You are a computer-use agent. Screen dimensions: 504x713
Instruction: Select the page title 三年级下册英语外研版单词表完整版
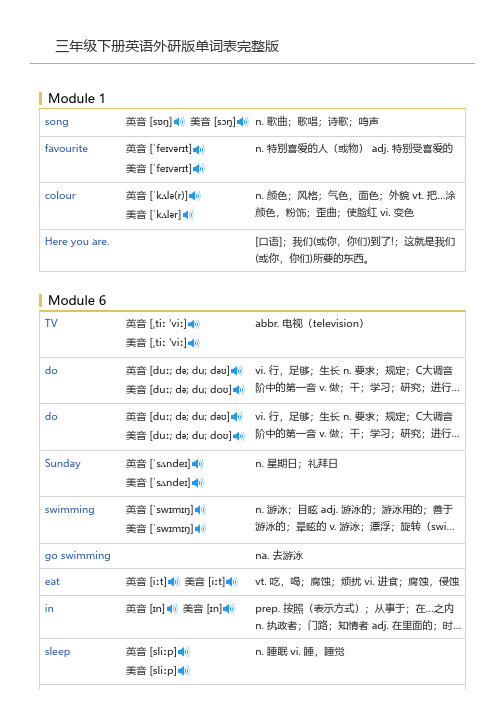click(167, 46)
